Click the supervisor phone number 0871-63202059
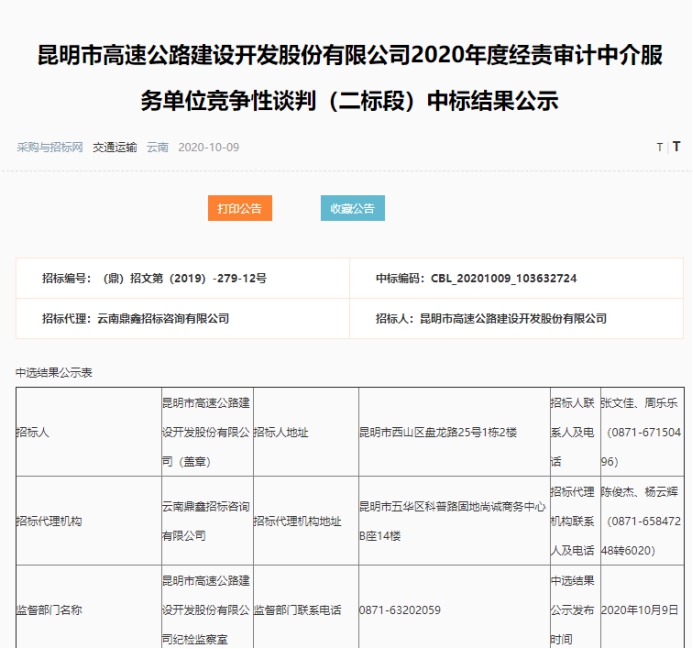 point(400,609)
